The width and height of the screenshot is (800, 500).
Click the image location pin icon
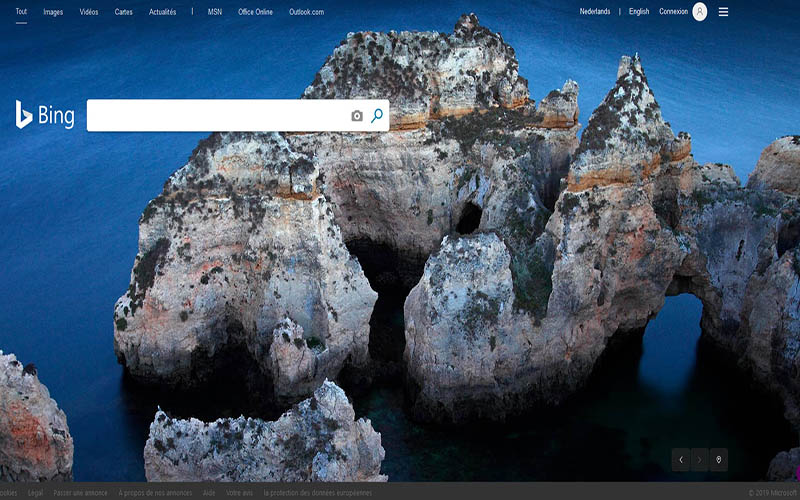pos(718,460)
